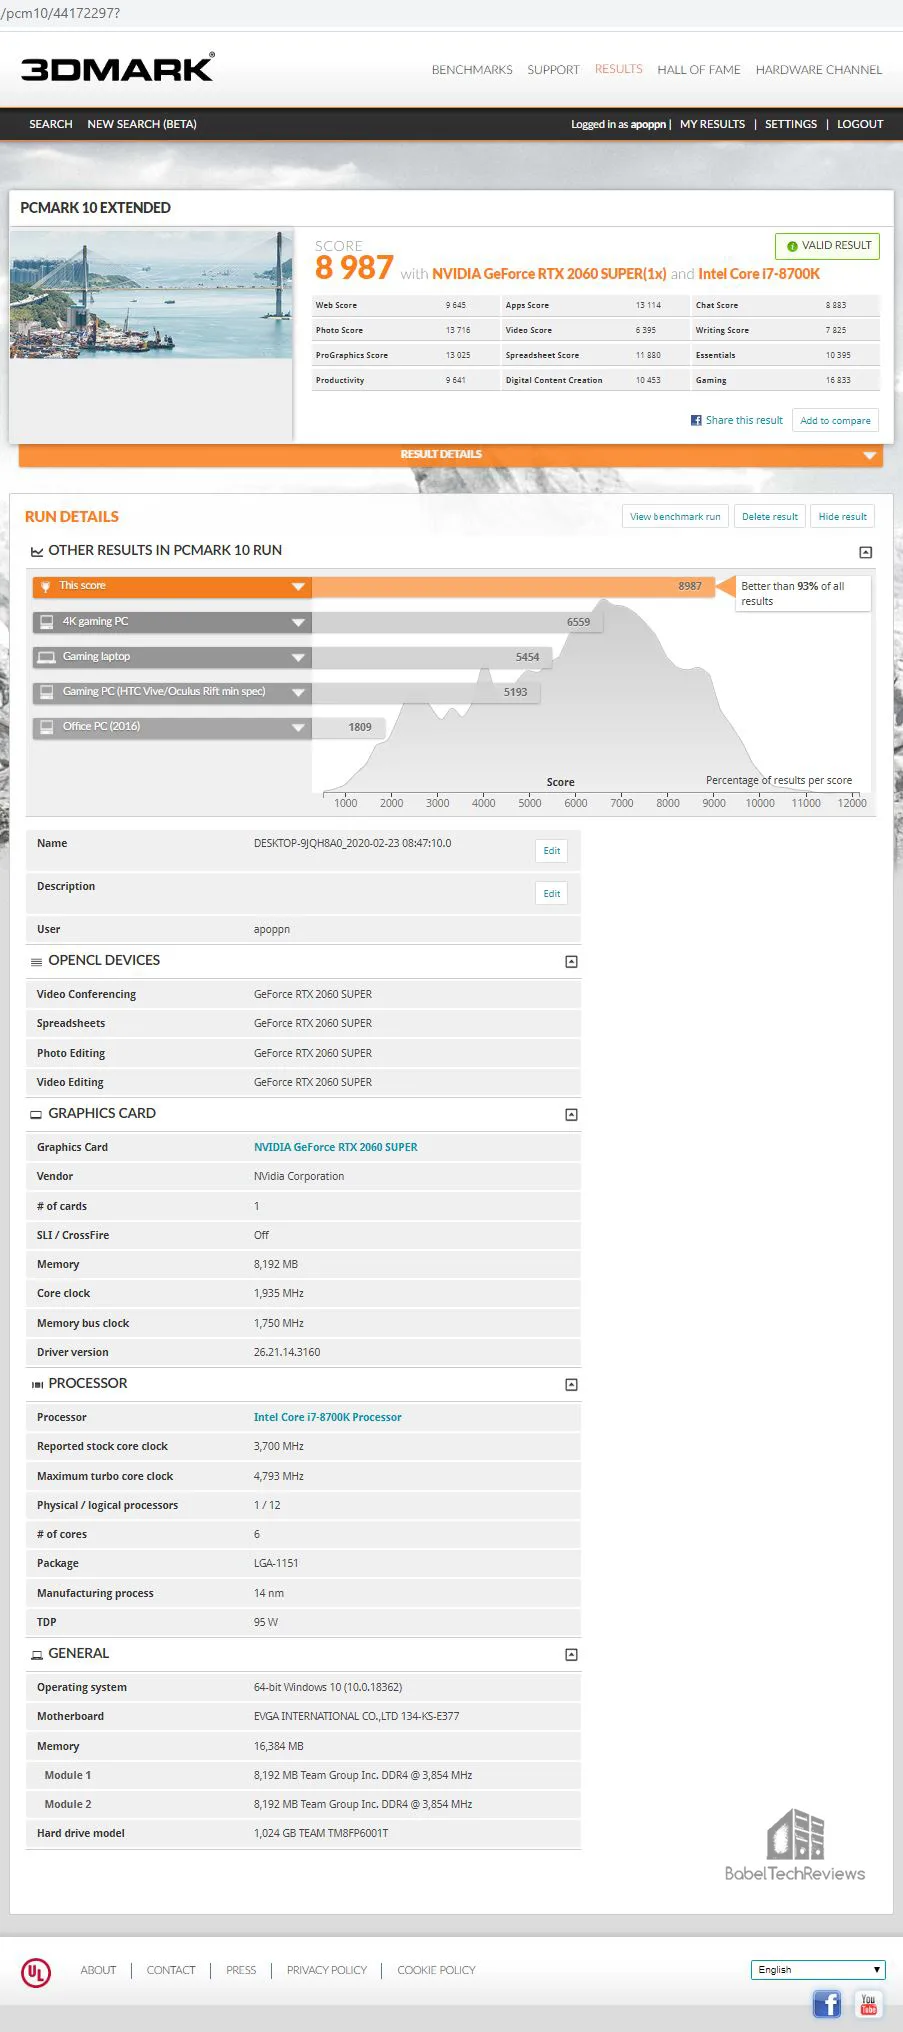Collapse the Other Results in PCMark 10 Run section
The width and height of the screenshot is (903, 2032).
[866, 552]
